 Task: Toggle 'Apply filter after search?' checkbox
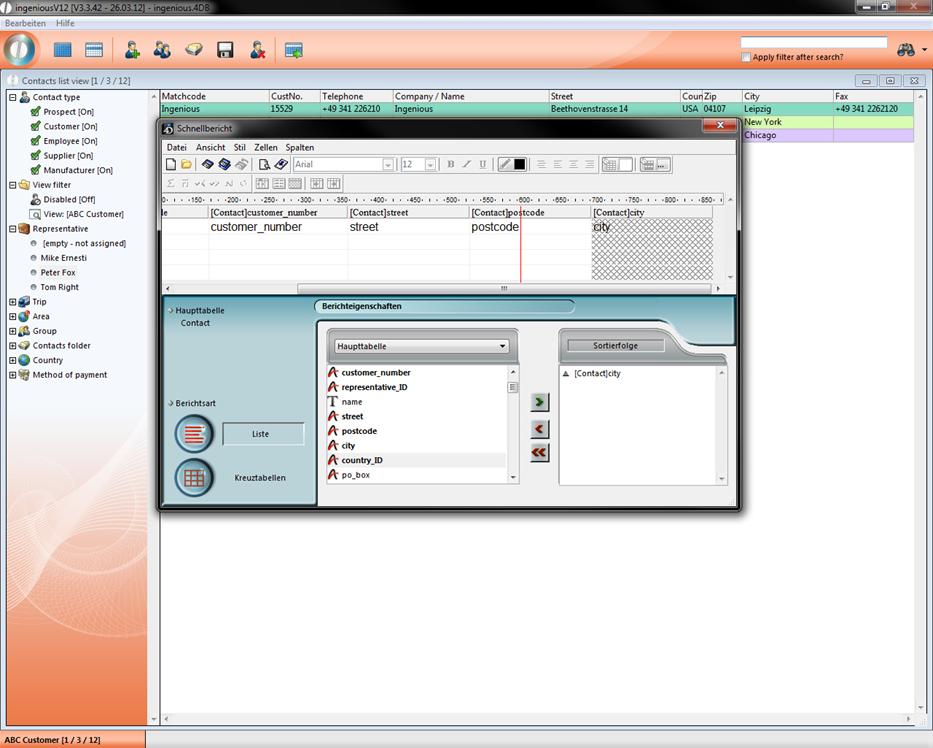click(x=746, y=57)
